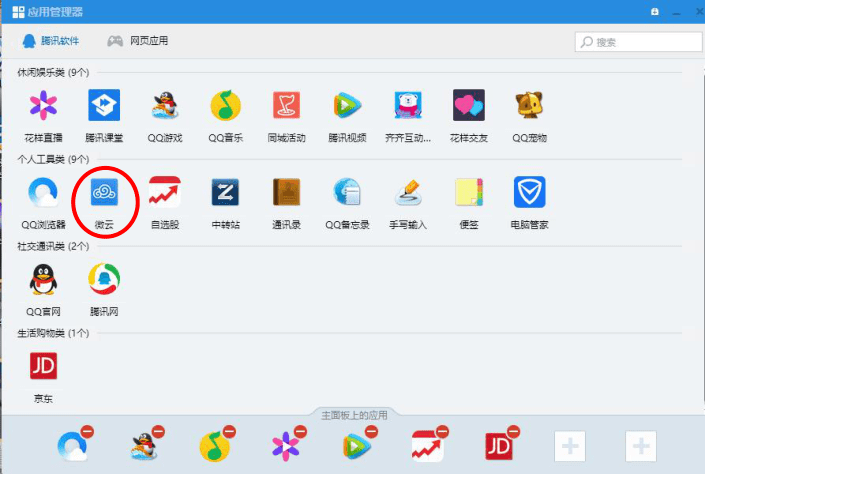Open the 花样交友 hearts icon
Image resolution: width=860 pixels, height=484 pixels.
[x=469, y=105]
